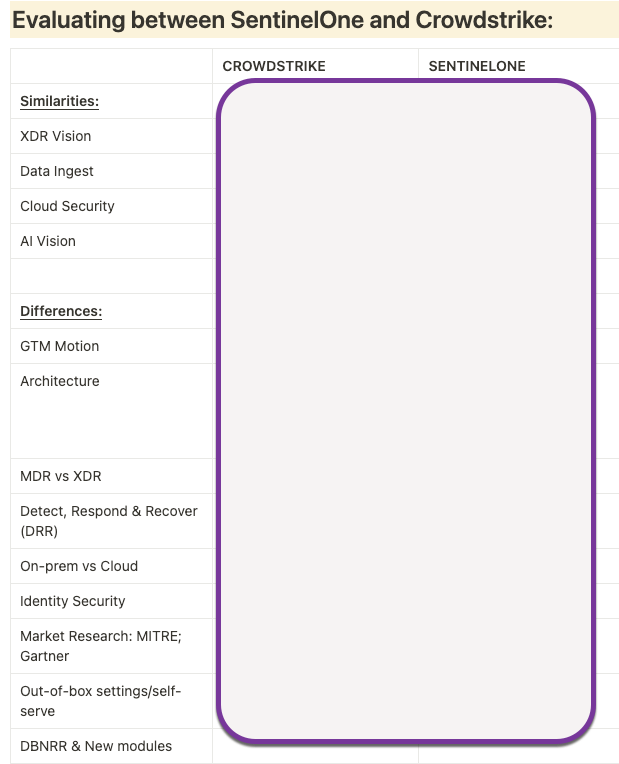Click the blank top-left header cell
Viewport: 619px width, 764px height.
tap(111, 66)
